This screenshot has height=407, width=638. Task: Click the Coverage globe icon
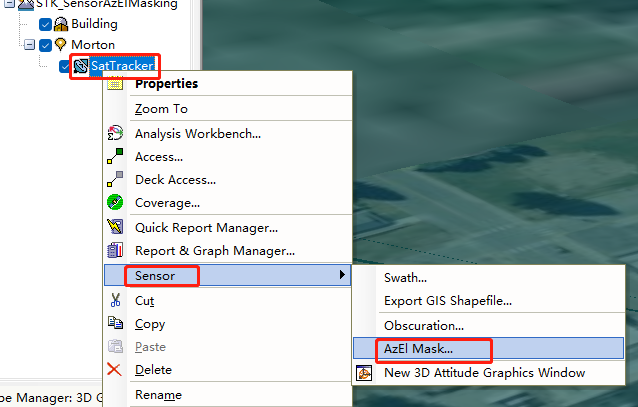[115, 202]
